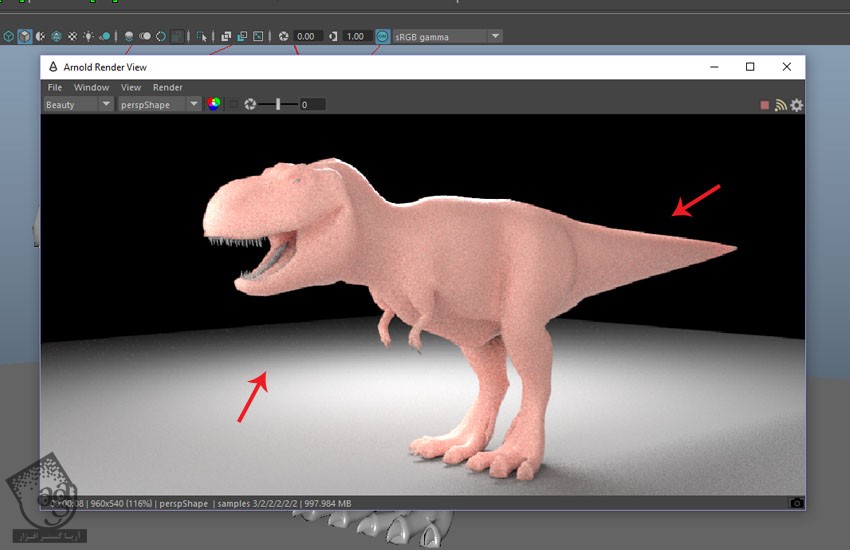Viewport: 850px width, 550px height.
Task: Enable wireframe on shaded icon
Action: point(56,36)
